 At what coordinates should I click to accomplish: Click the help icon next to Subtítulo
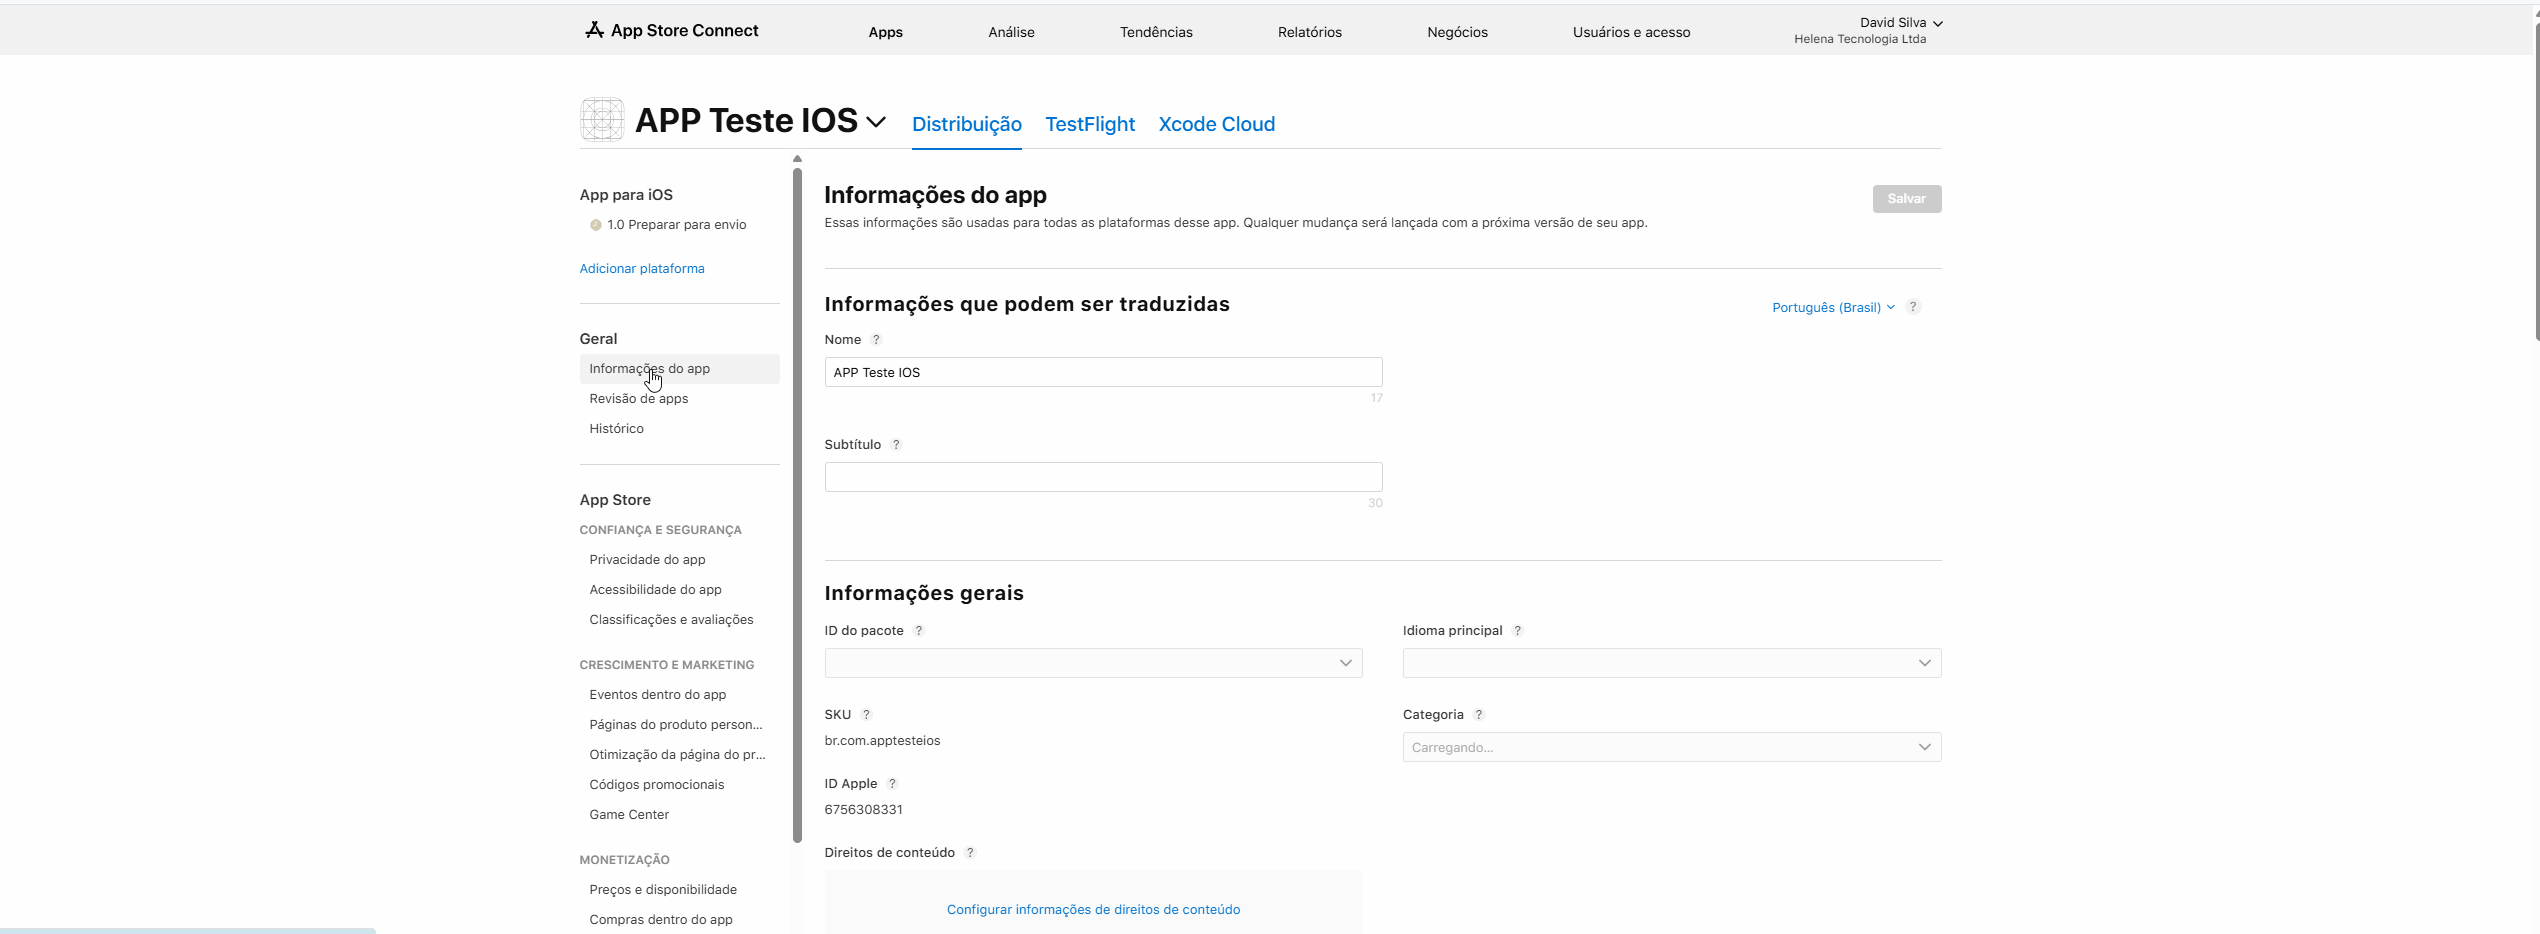pos(896,445)
